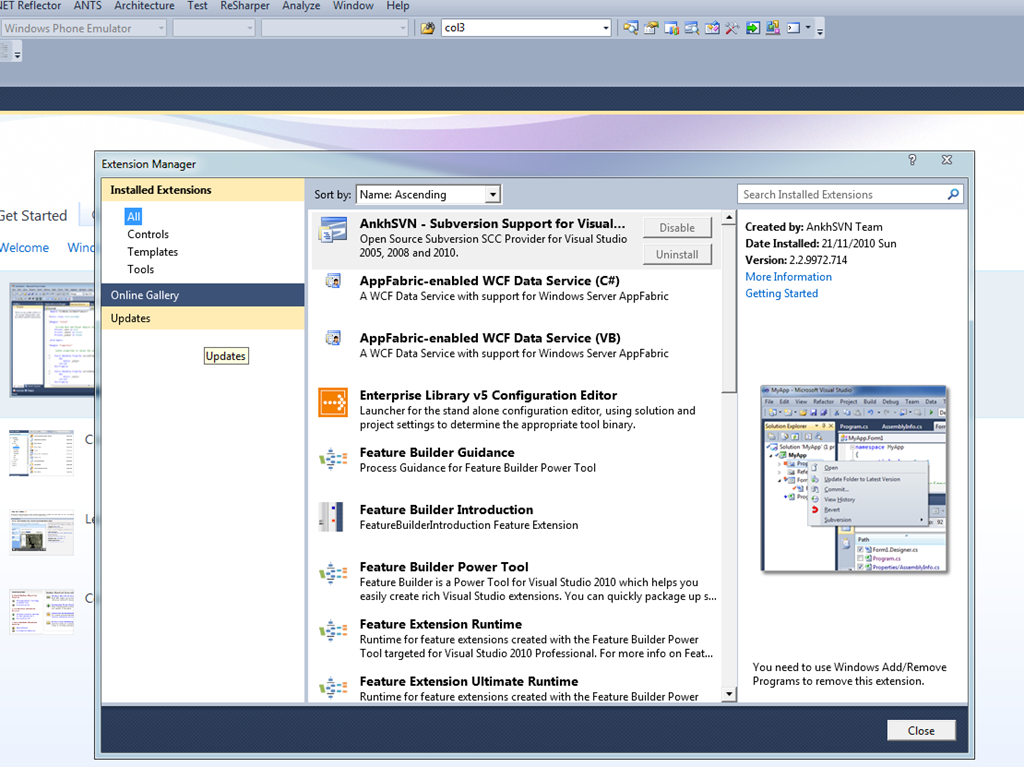1024x767 pixels.
Task: Open the Windows Phone Emulator target dropdown
Action: pos(160,28)
